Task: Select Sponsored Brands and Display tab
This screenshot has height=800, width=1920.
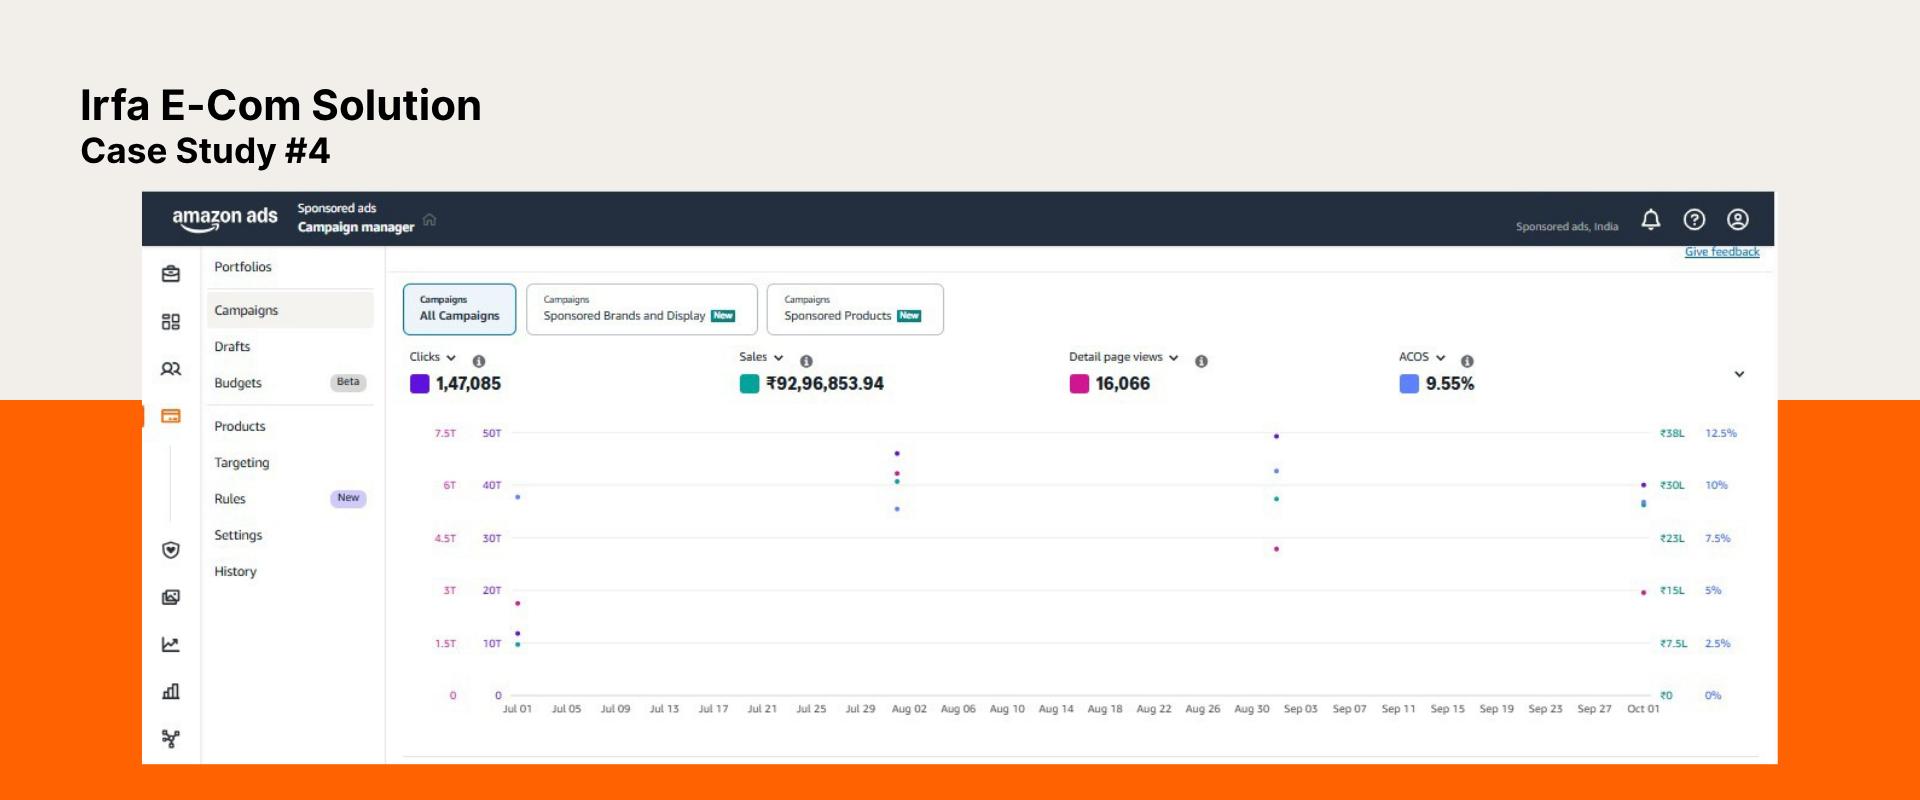Action: point(641,309)
